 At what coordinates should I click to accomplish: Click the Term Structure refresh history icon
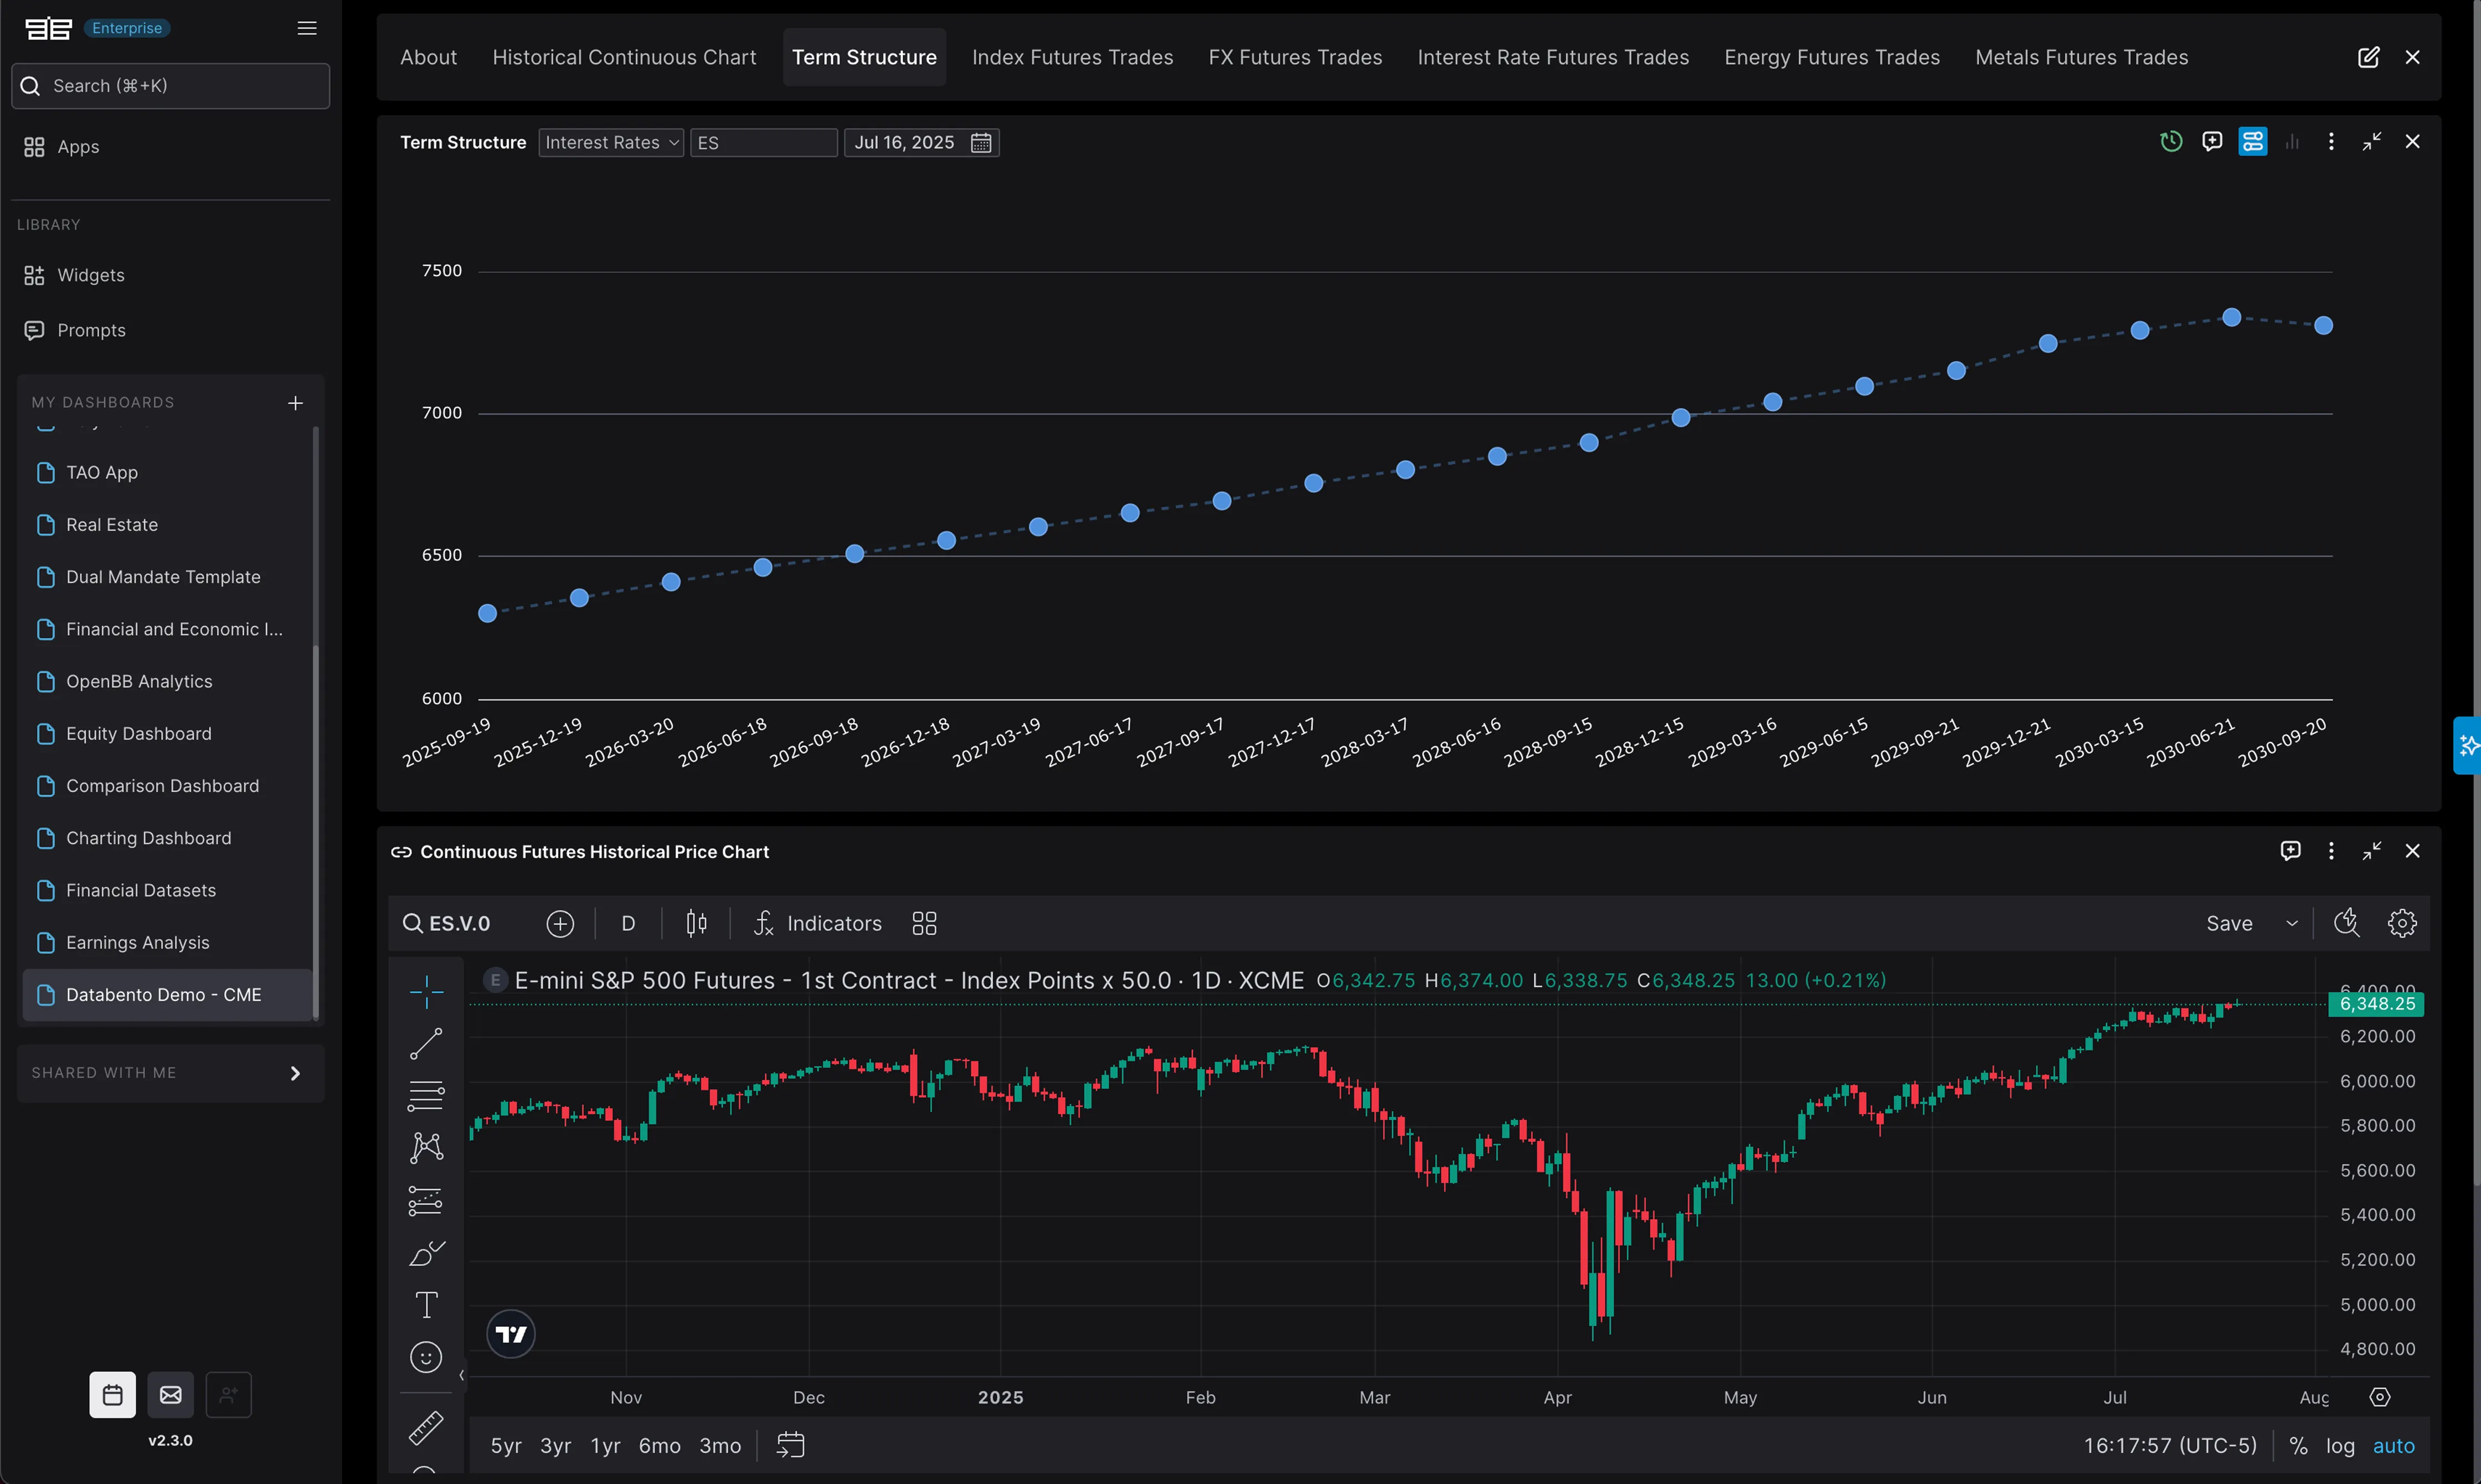(x=2170, y=142)
